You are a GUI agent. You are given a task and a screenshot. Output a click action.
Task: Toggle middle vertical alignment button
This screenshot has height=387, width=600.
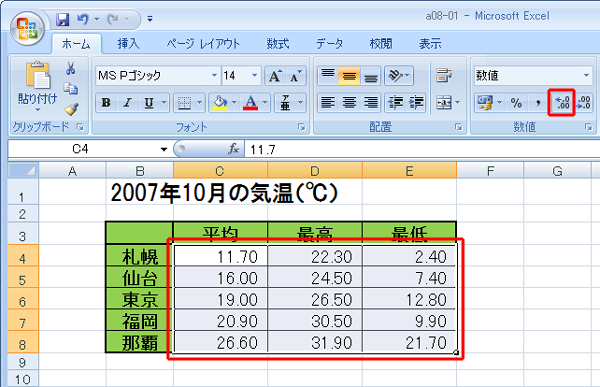(349, 75)
